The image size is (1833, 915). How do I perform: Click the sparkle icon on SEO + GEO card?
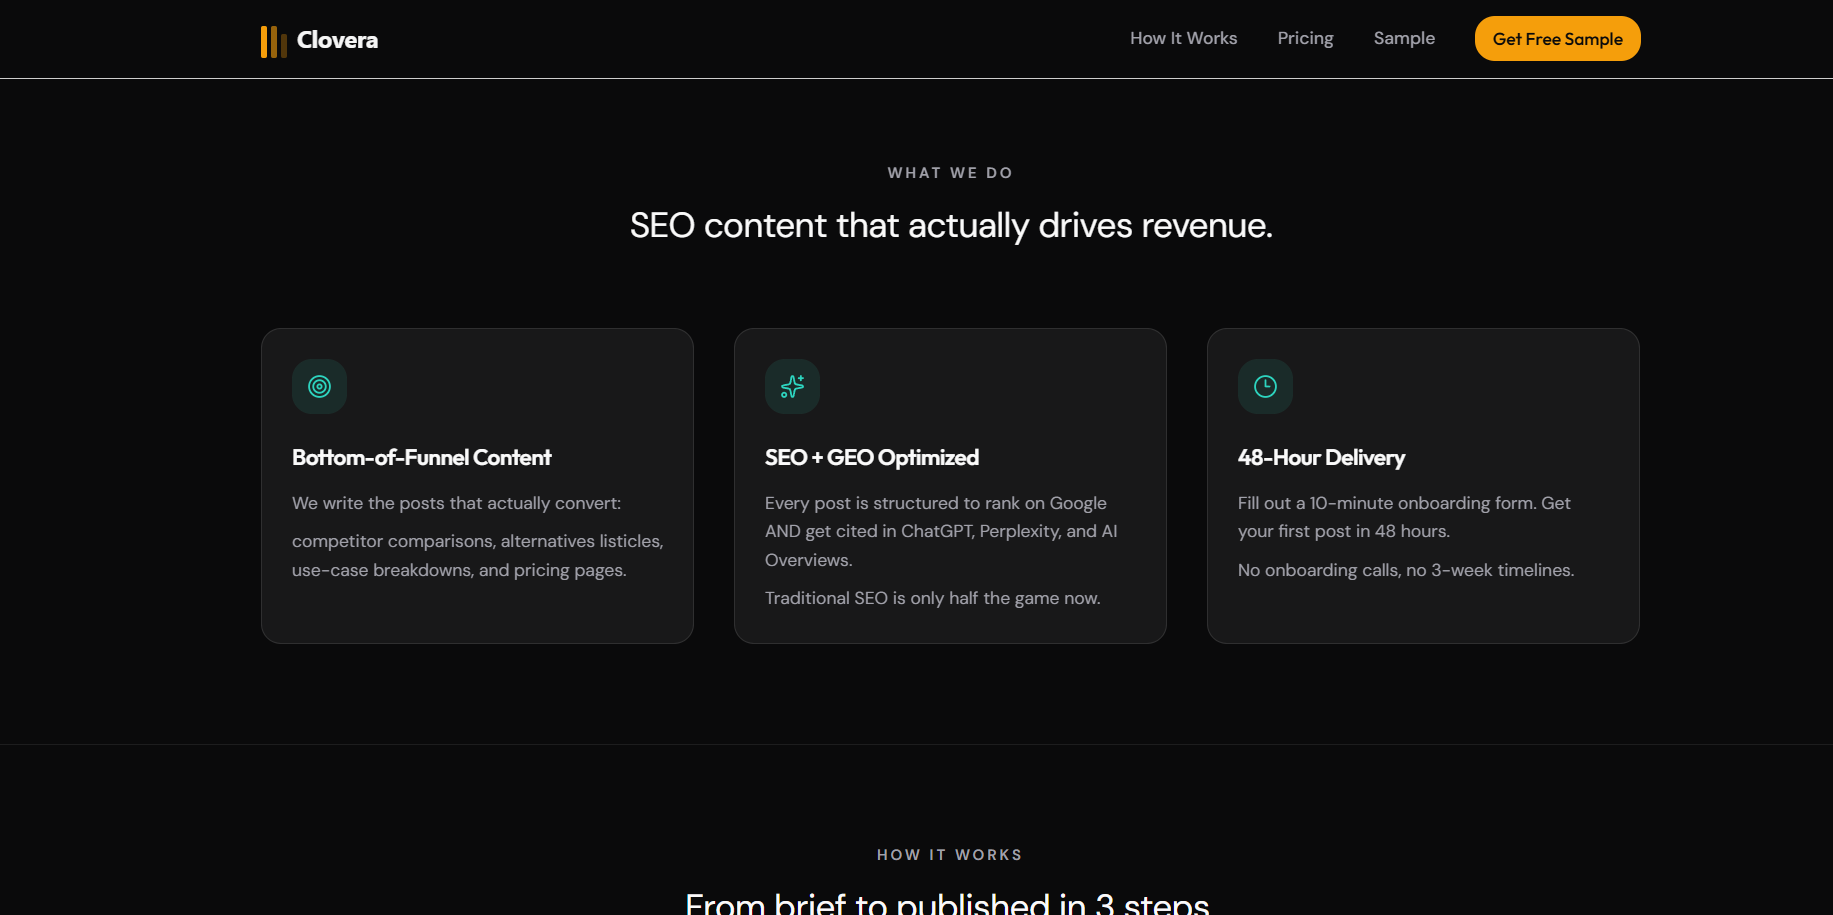tap(792, 386)
